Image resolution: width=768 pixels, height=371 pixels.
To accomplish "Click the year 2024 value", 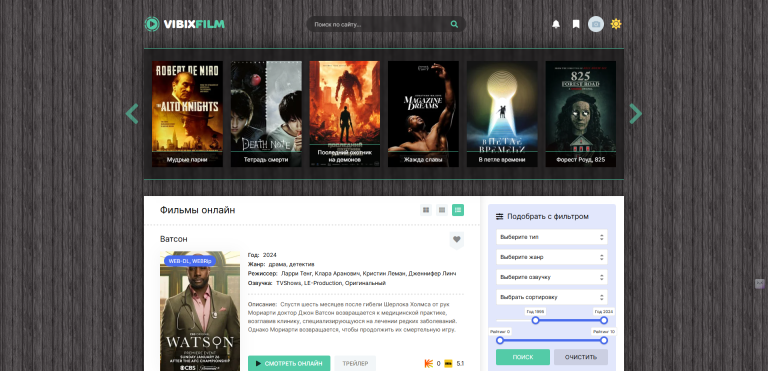I will [x=269, y=255].
